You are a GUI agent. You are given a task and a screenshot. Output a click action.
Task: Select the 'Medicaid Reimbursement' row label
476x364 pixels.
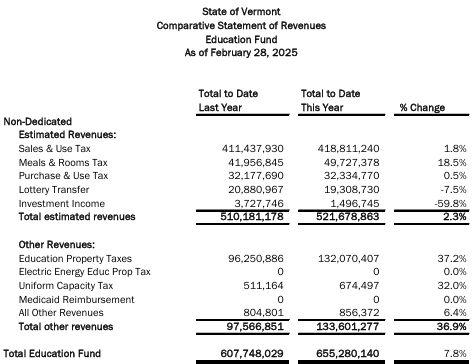(76, 300)
